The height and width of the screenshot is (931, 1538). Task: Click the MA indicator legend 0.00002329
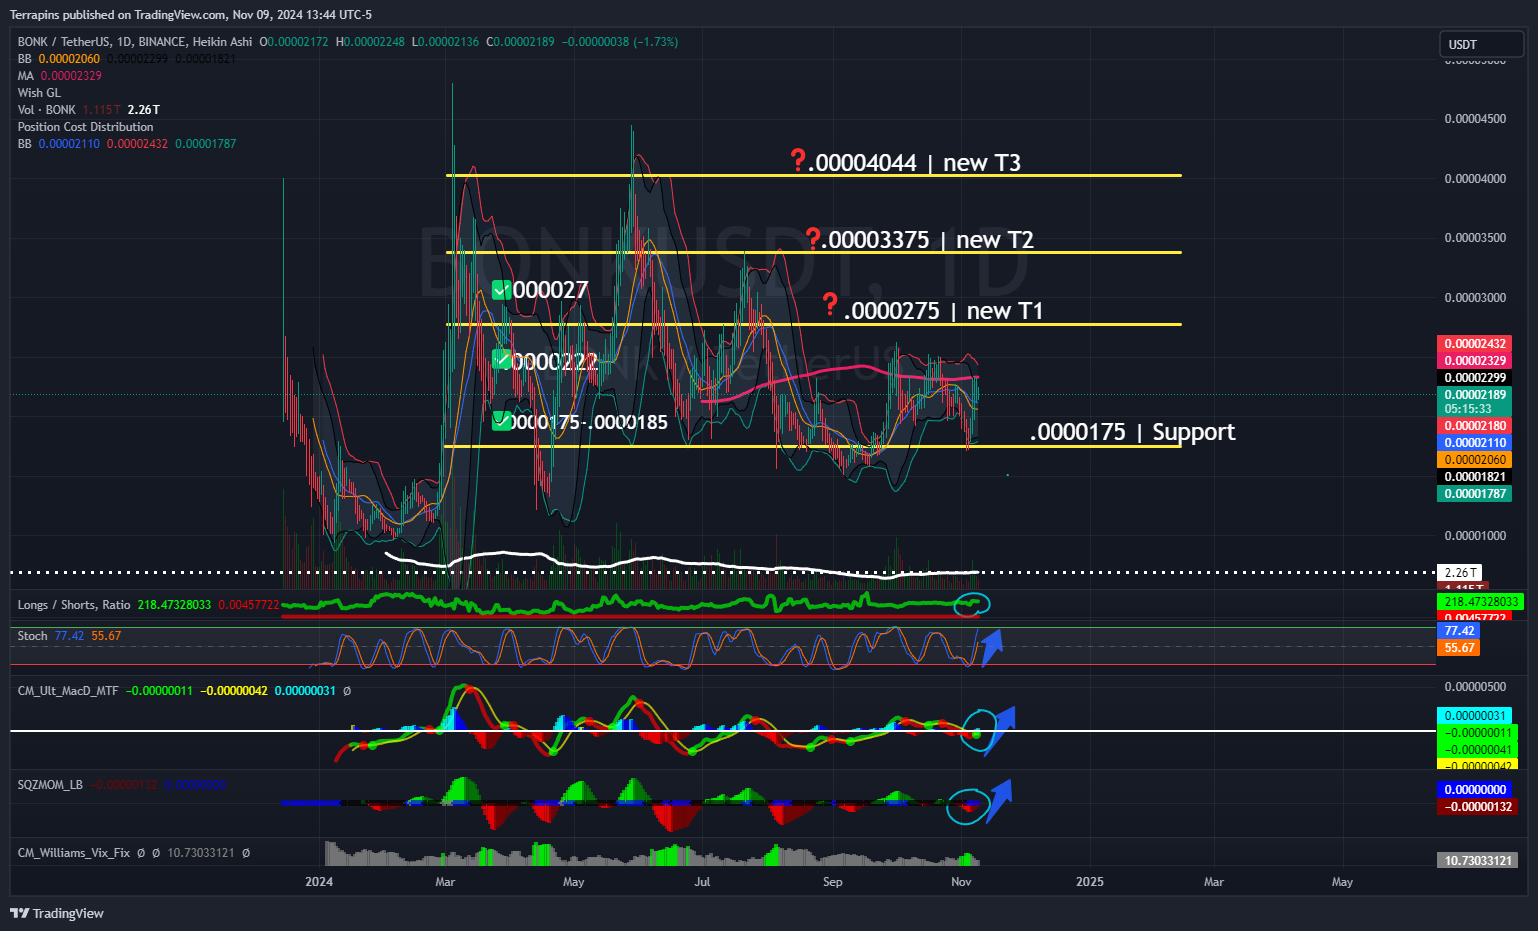(x=60, y=76)
